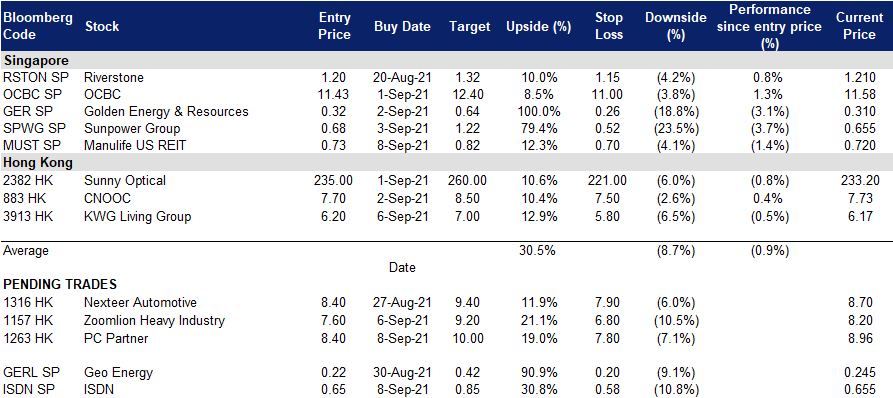Select Sunny Optical's 260.00 target cell

(468, 180)
